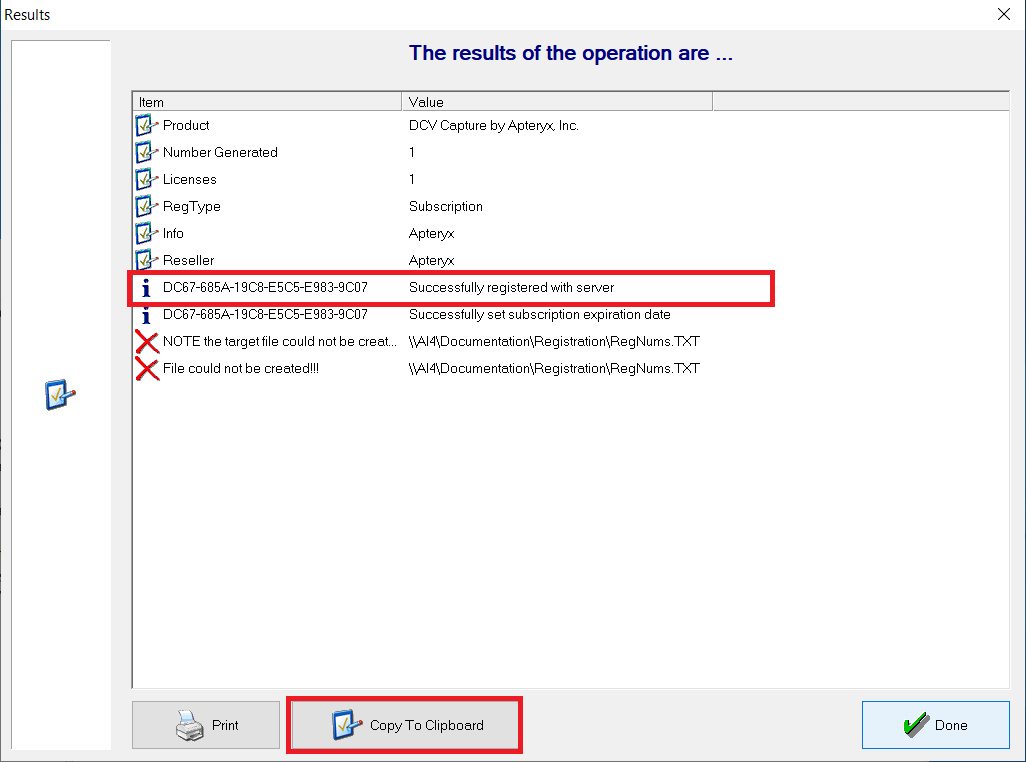This screenshot has height=762, width=1026.
Task: Select the Successfully set subscription expiration date entry
Action: (540, 315)
